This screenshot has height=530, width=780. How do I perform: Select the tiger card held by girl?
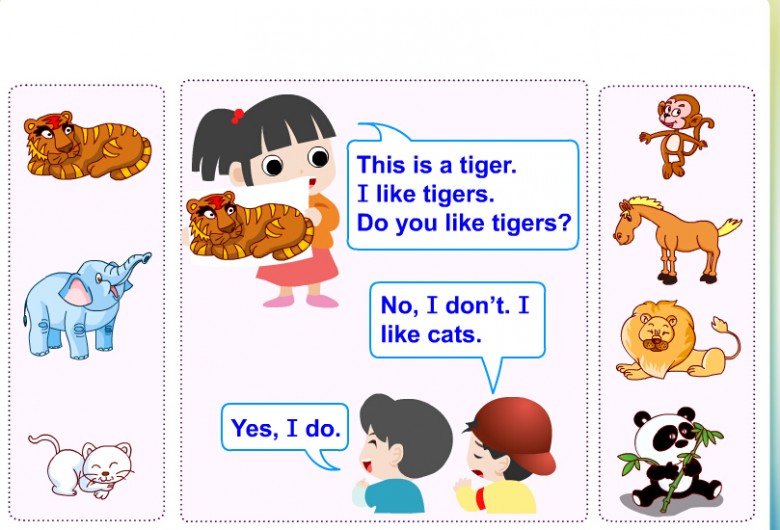(x=250, y=225)
